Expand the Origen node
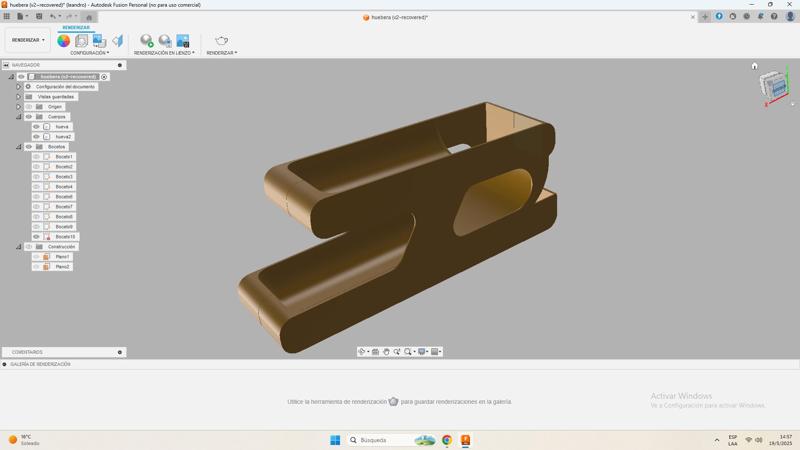 18,107
